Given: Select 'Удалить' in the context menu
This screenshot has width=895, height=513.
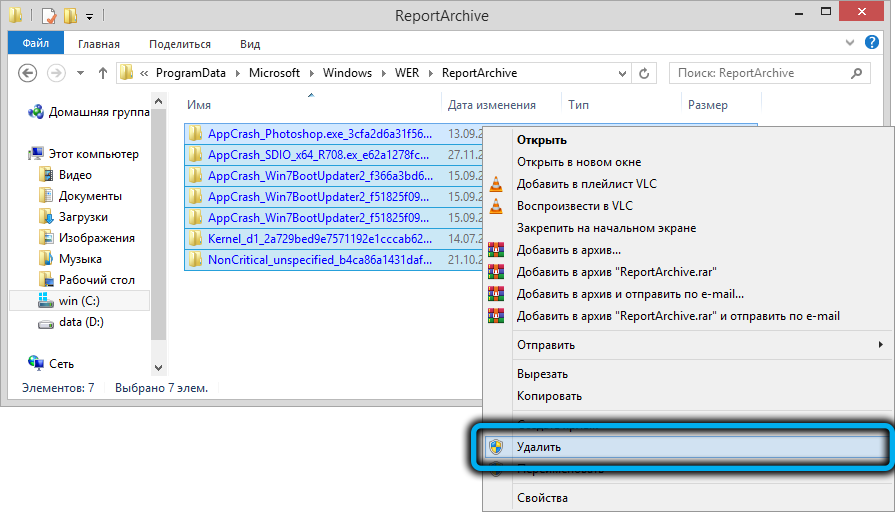Looking at the screenshot, I should [539, 447].
